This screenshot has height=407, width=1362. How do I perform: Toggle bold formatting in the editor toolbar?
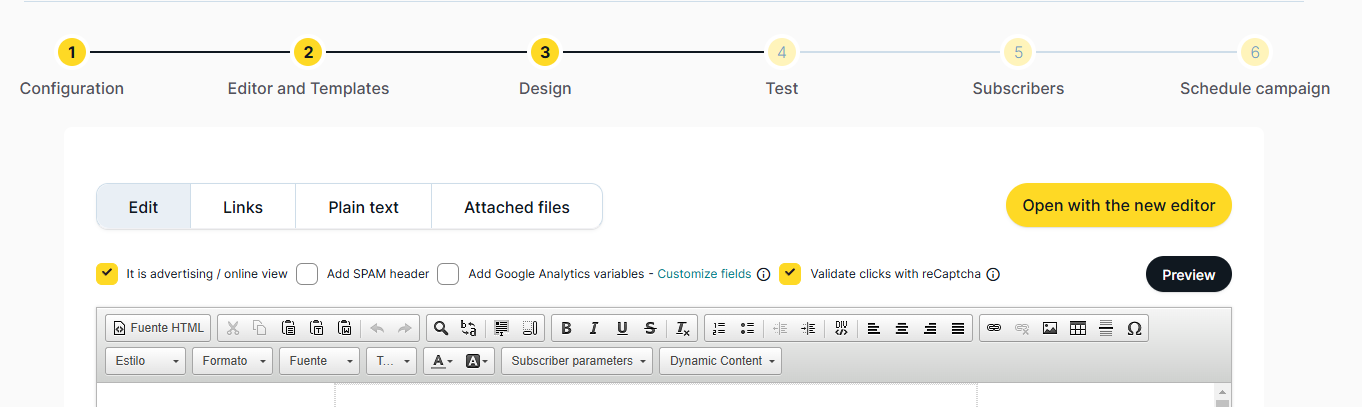[x=566, y=328]
